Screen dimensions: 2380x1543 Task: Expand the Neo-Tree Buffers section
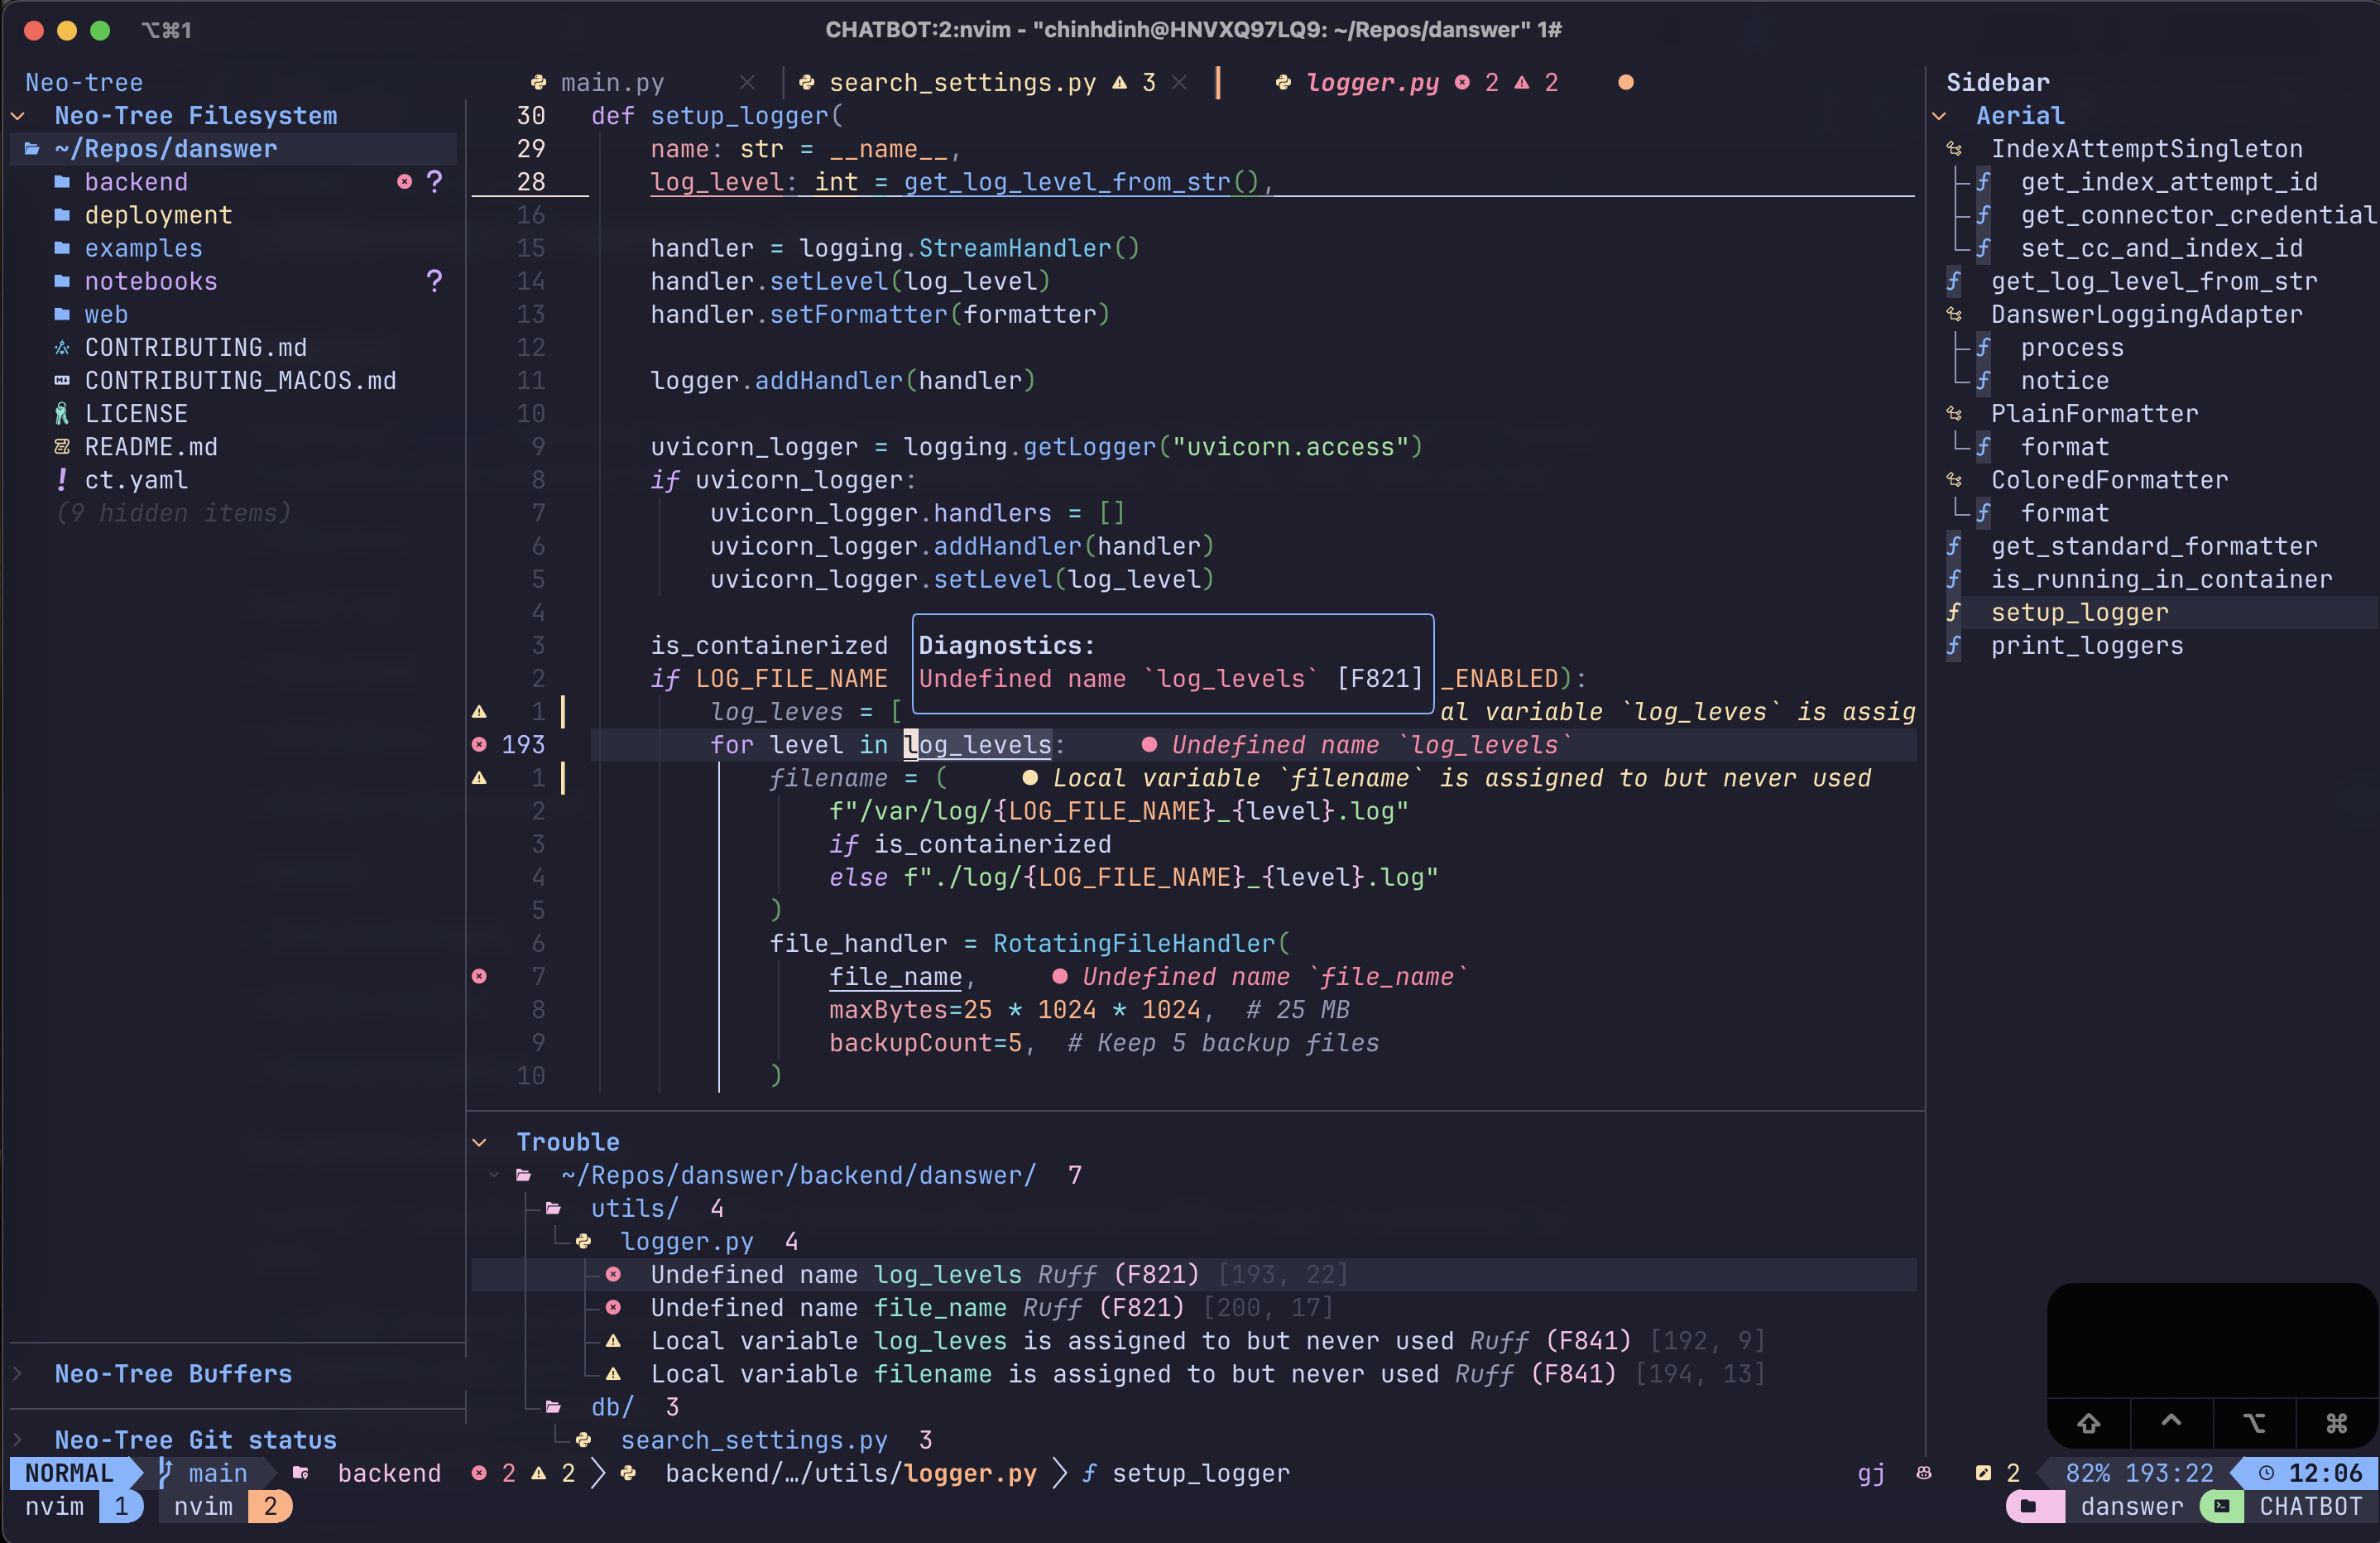coord(18,1374)
